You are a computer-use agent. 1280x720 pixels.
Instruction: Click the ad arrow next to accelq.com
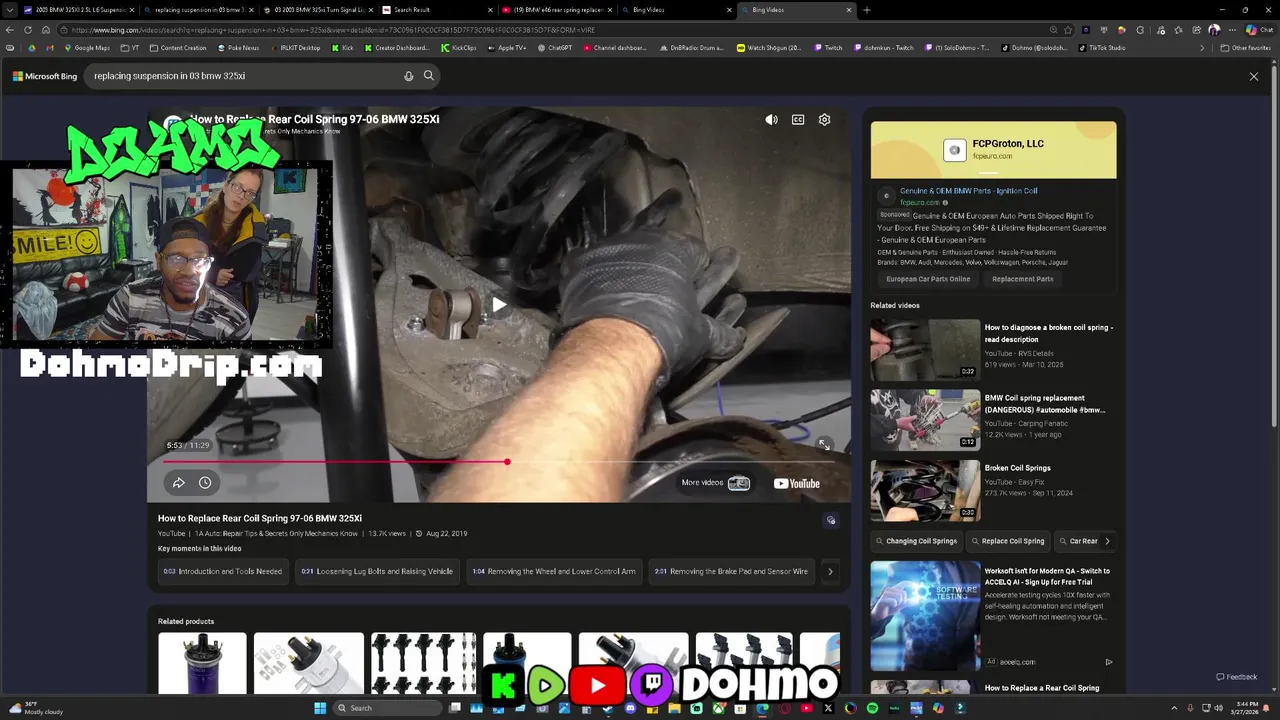pos(1108,662)
